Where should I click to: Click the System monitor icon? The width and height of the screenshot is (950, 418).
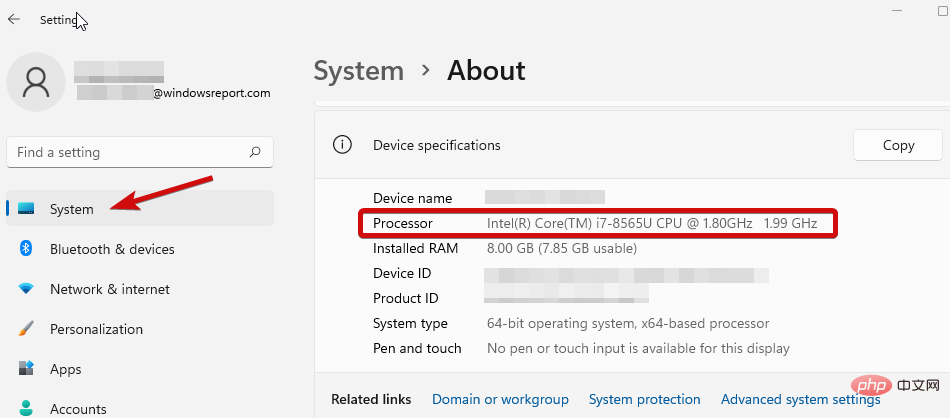26,209
